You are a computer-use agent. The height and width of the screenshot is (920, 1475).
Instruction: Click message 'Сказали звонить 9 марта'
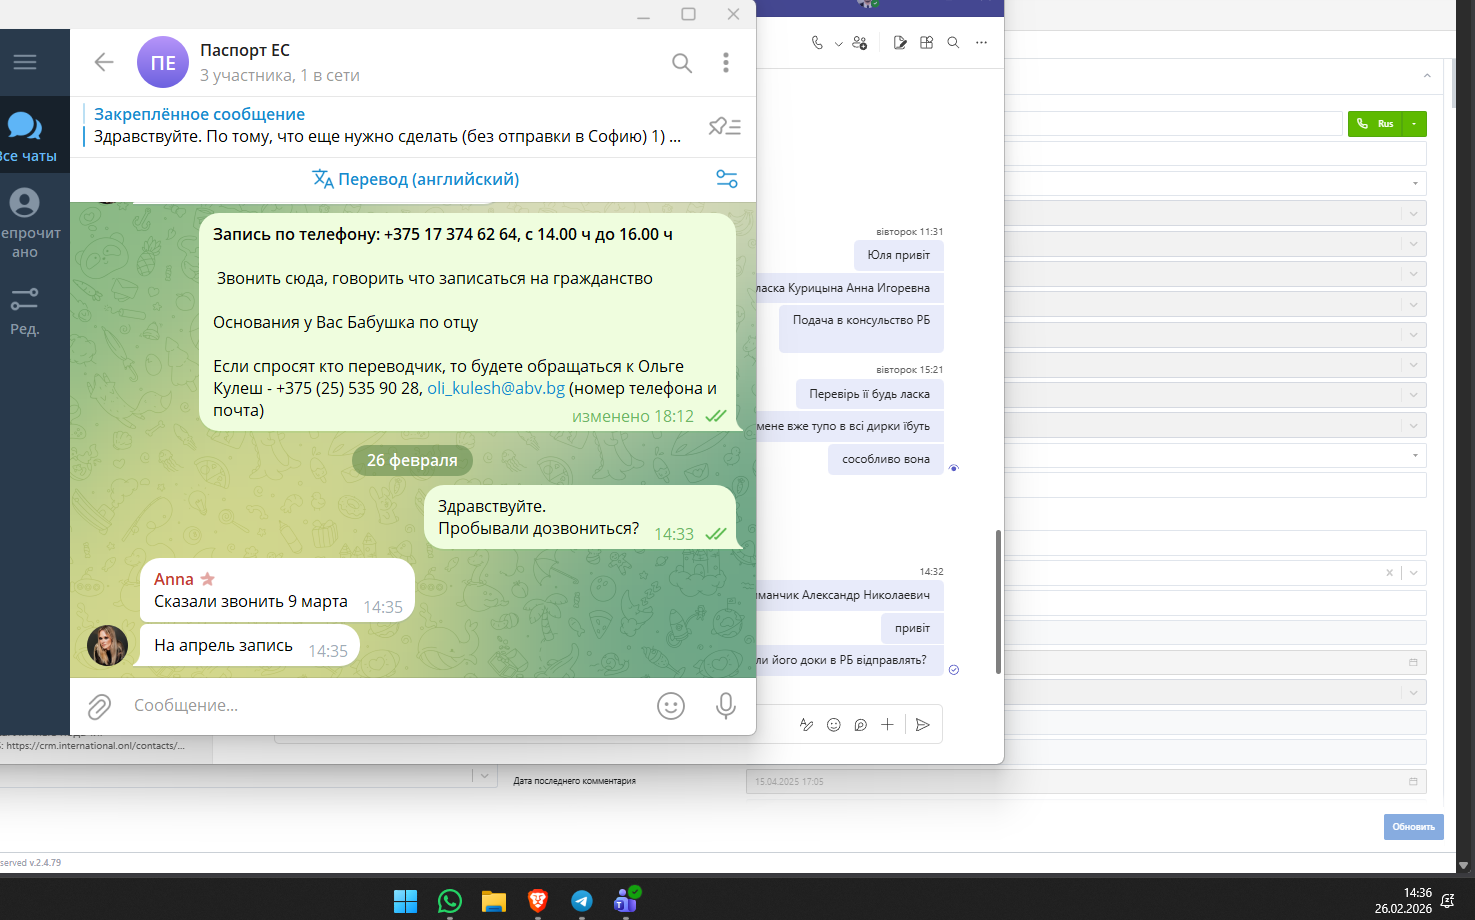pyautogui.click(x=277, y=590)
